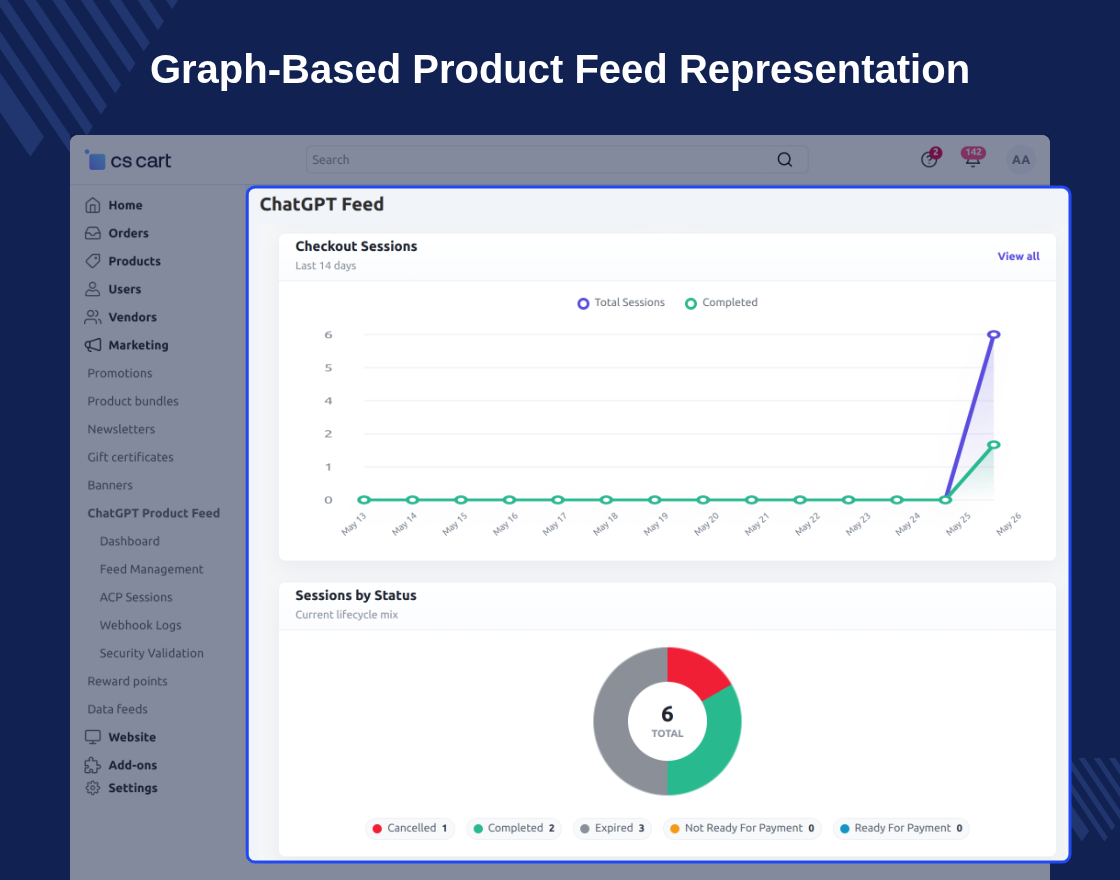Image resolution: width=1120 pixels, height=880 pixels.
Task: Click the May 20 data point
Action: pyautogui.click(x=703, y=500)
